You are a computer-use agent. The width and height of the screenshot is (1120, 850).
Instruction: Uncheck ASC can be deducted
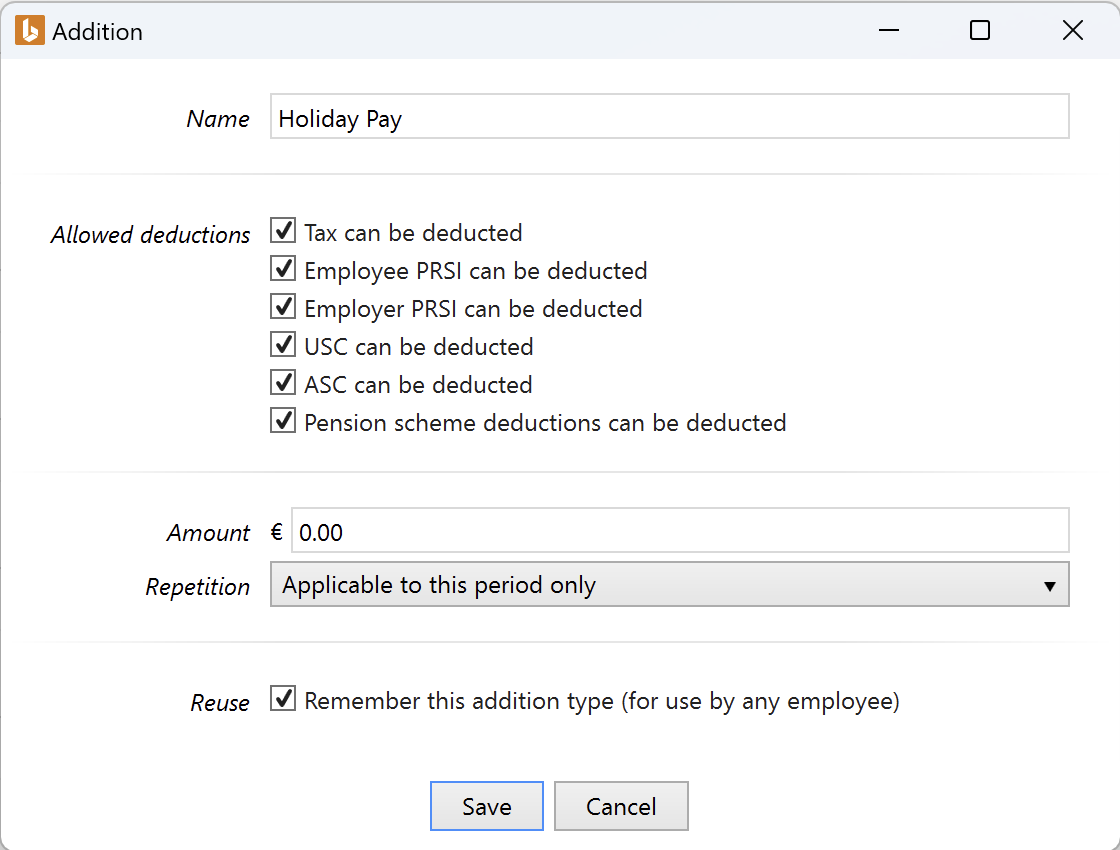pyautogui.click(x=283, y=382)
